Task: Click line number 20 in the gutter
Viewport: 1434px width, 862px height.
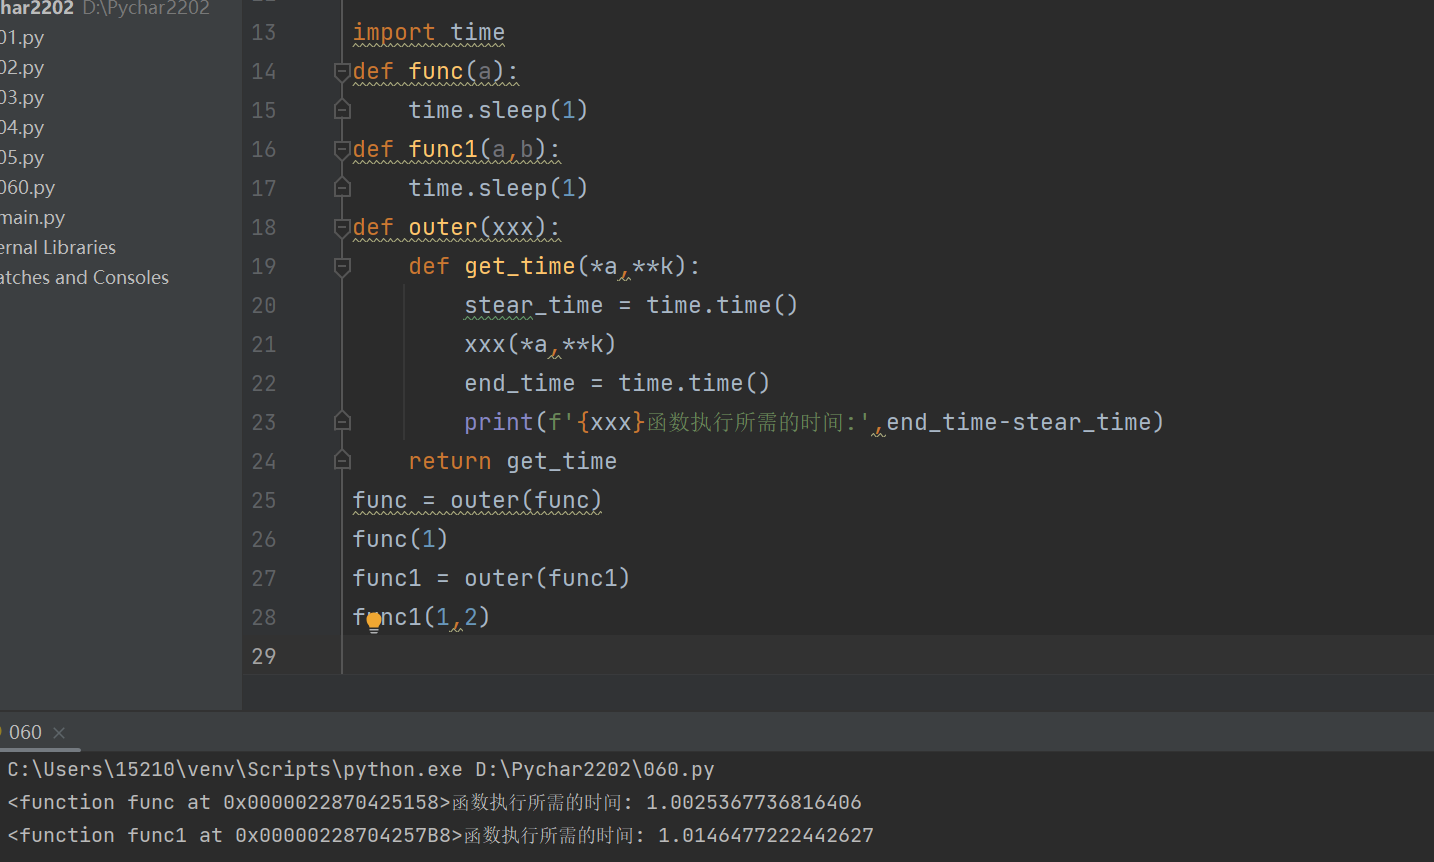Action: [264, 306]
